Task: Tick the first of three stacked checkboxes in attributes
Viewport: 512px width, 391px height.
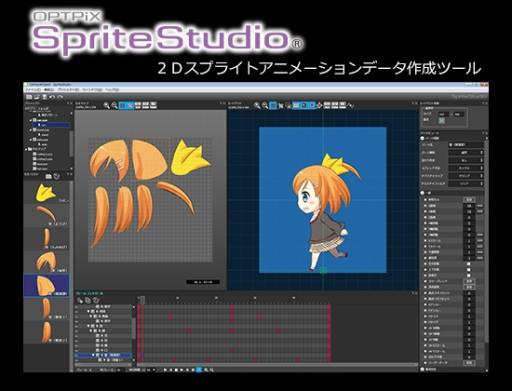Action: pos(469,264)
